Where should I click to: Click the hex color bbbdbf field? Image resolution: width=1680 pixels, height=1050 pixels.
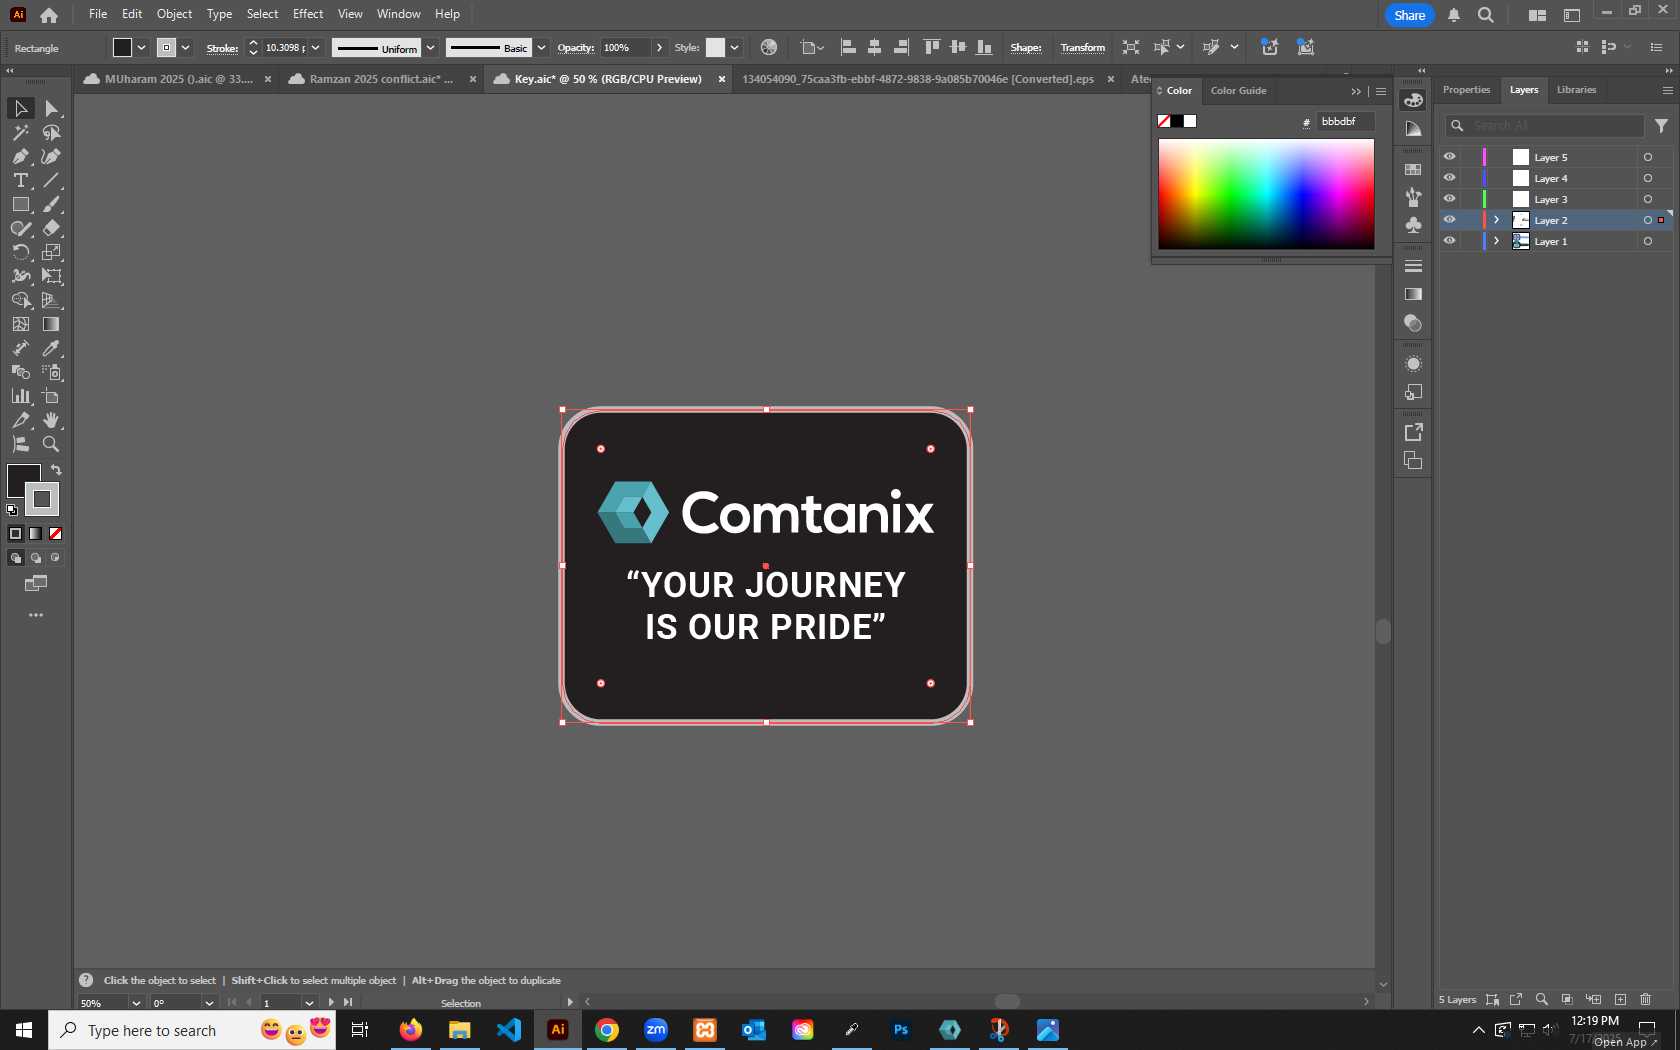click(1345, 121)
